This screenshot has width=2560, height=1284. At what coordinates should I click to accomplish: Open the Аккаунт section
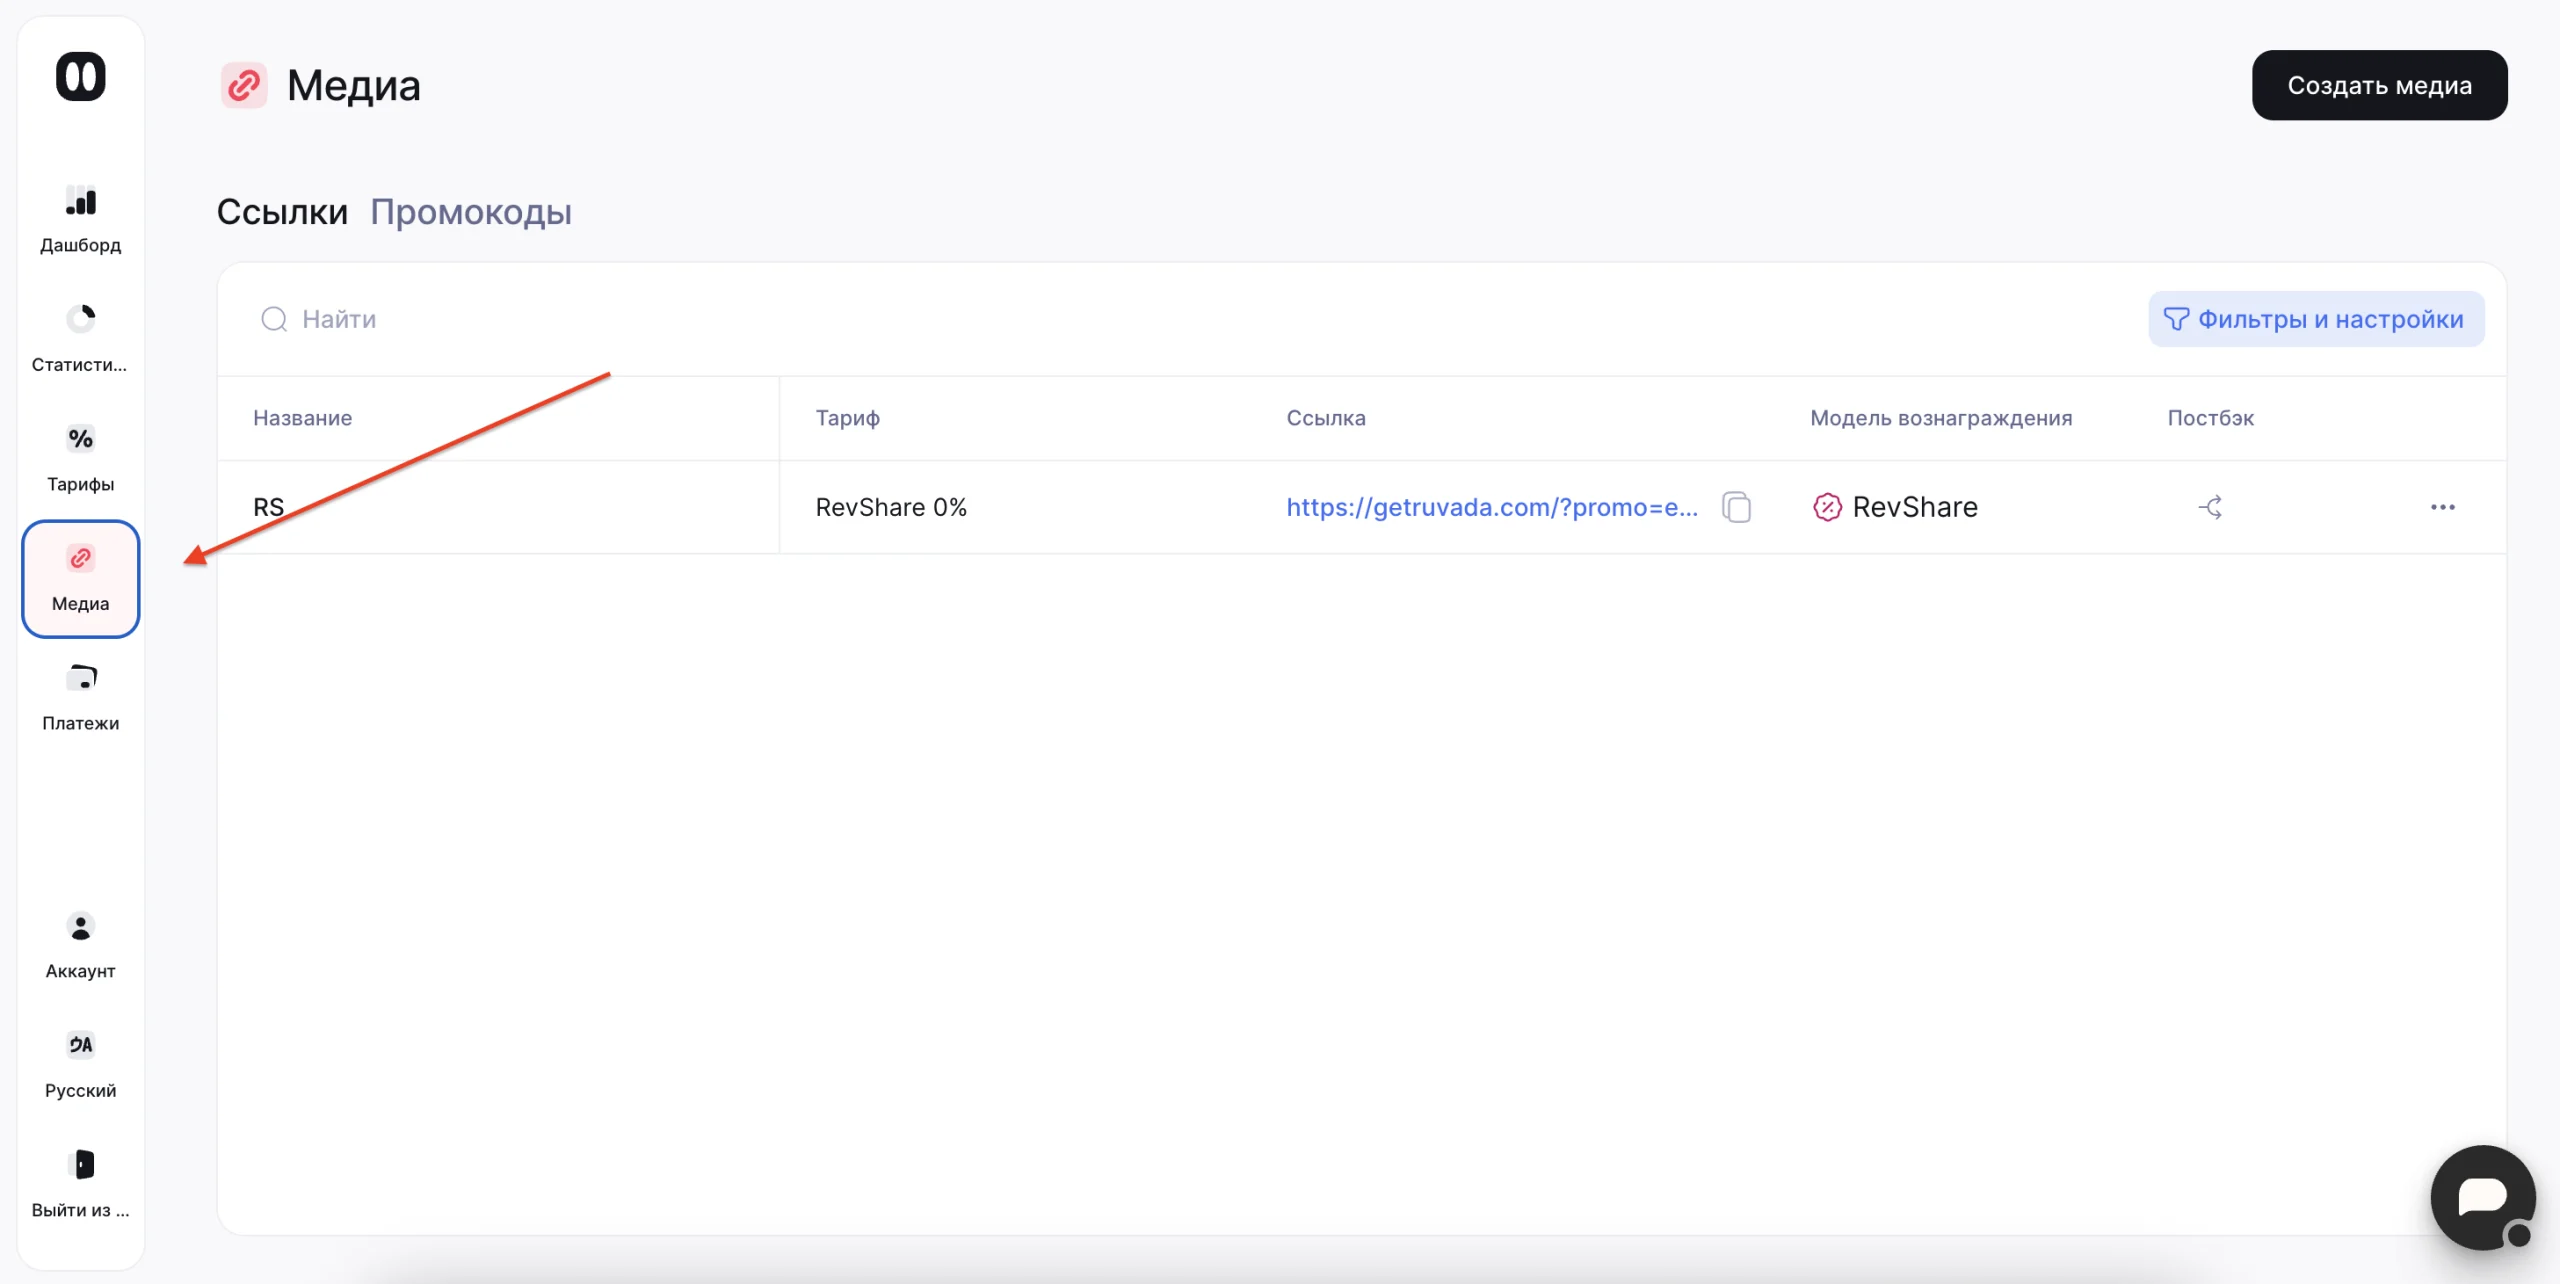[x=80, y=946]
